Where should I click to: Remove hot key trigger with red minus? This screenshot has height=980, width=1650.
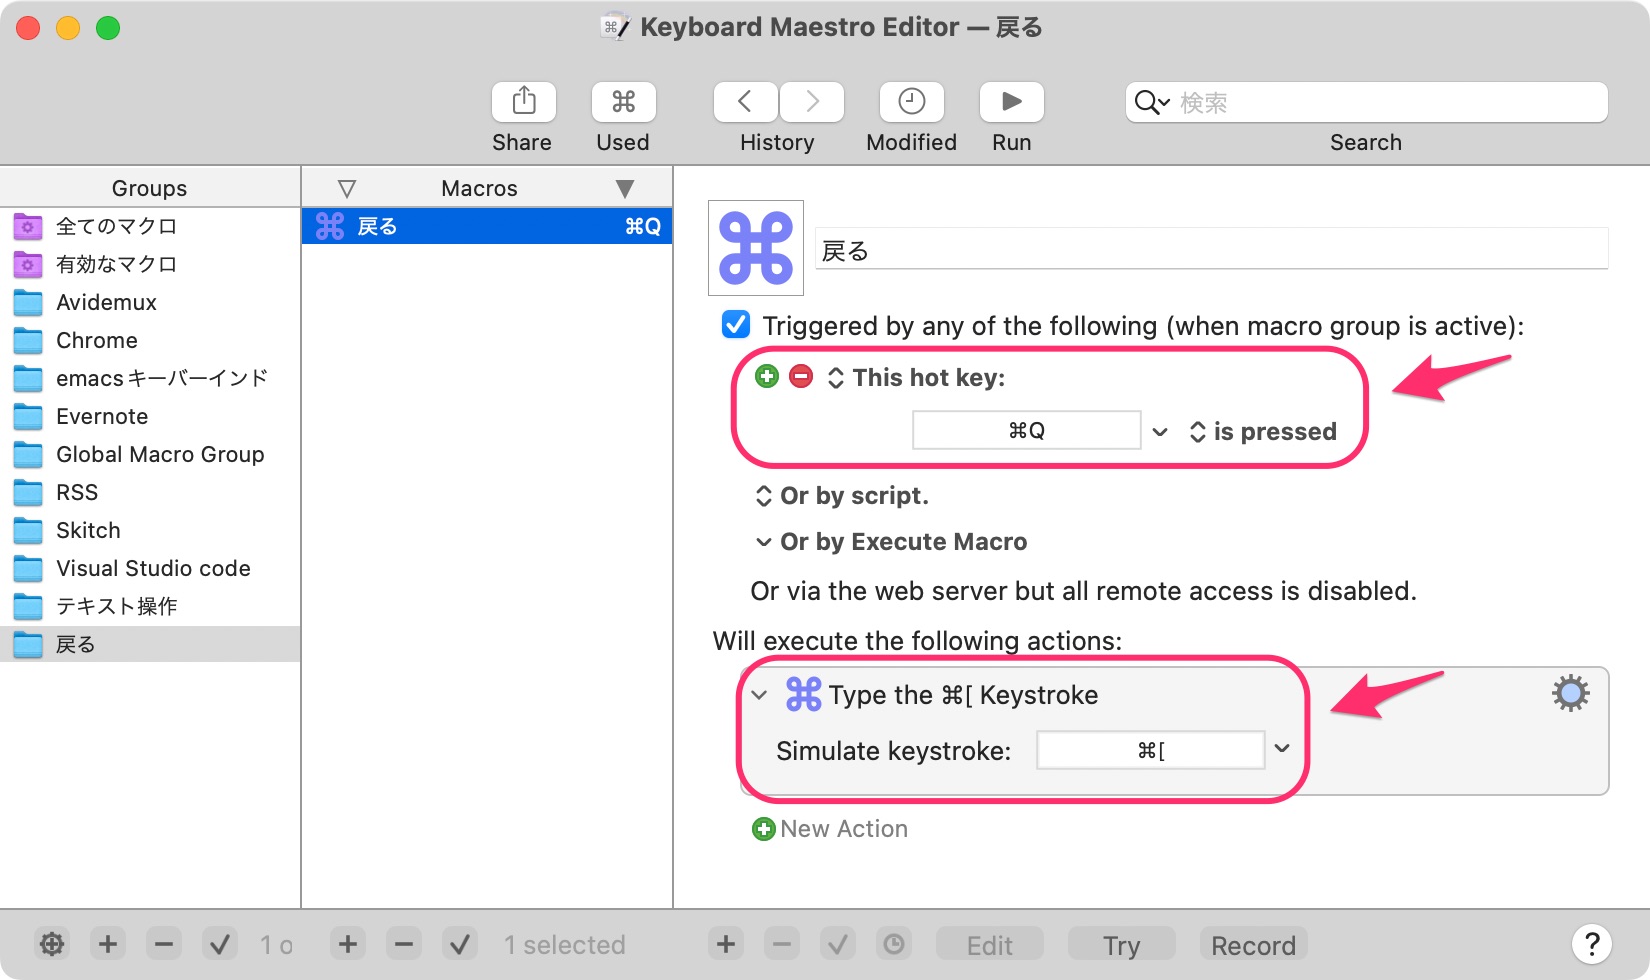801,377
